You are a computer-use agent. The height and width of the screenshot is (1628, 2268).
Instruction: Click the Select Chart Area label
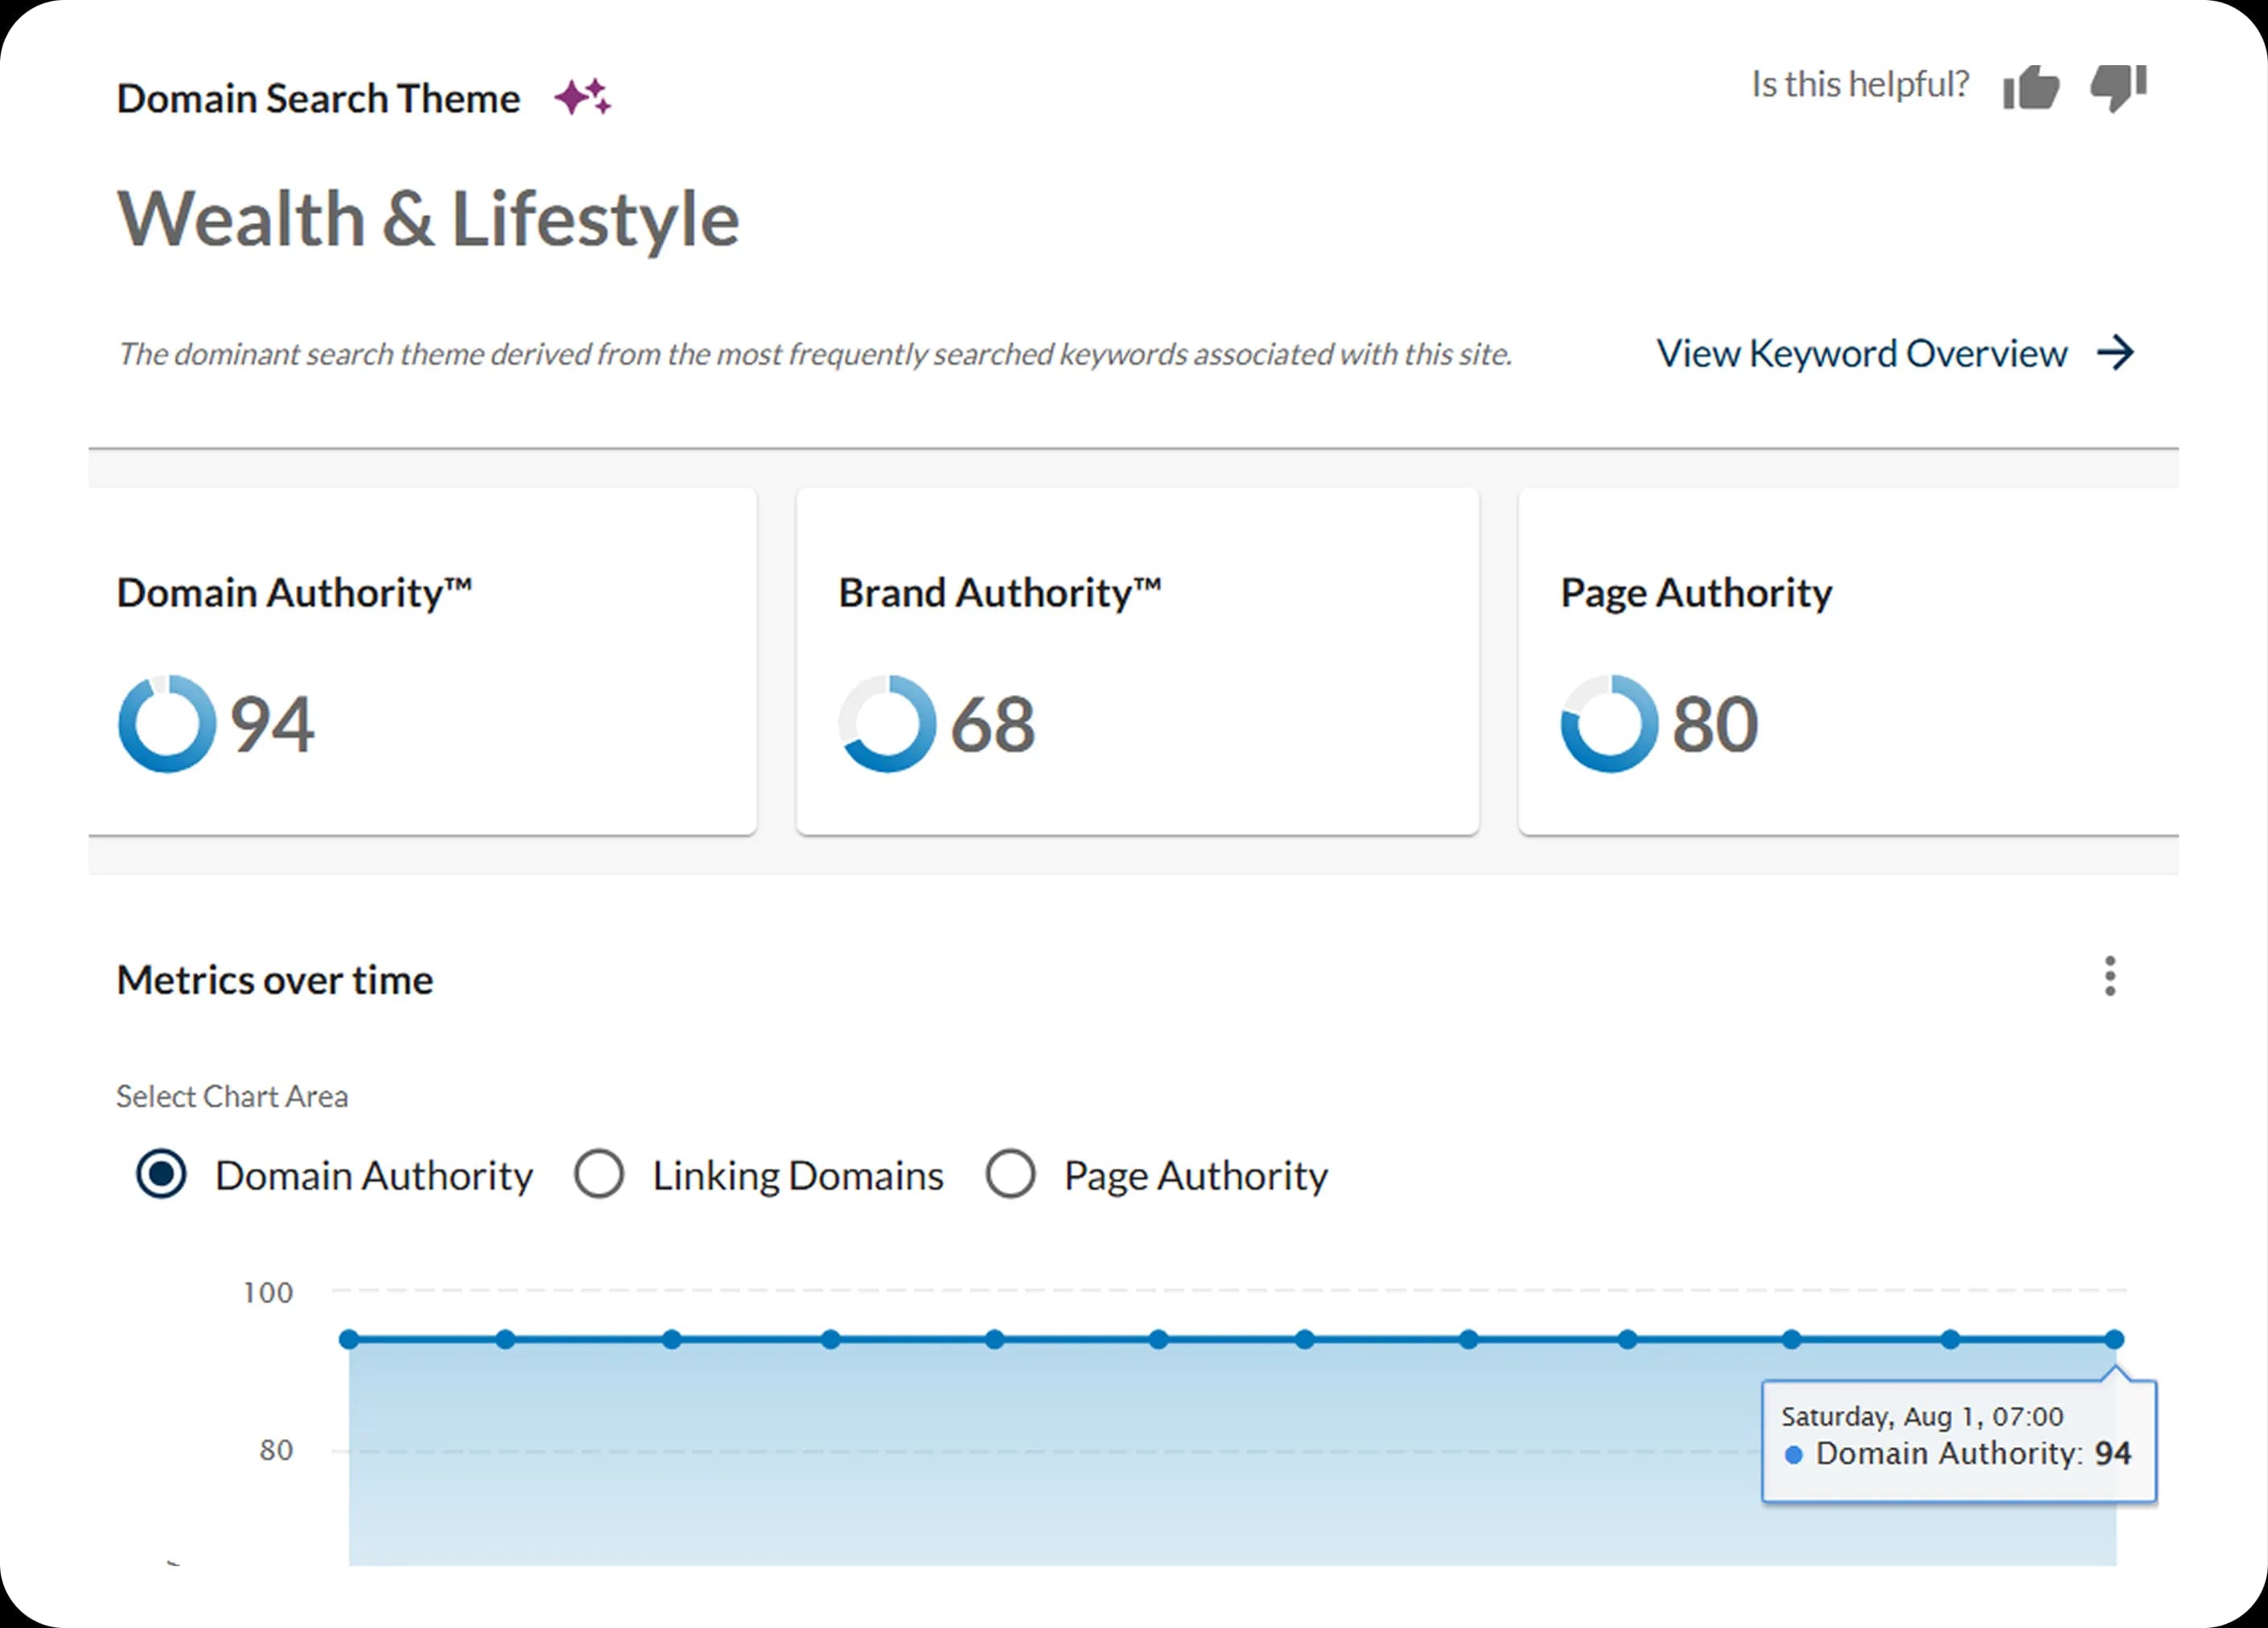[232, 1096]
